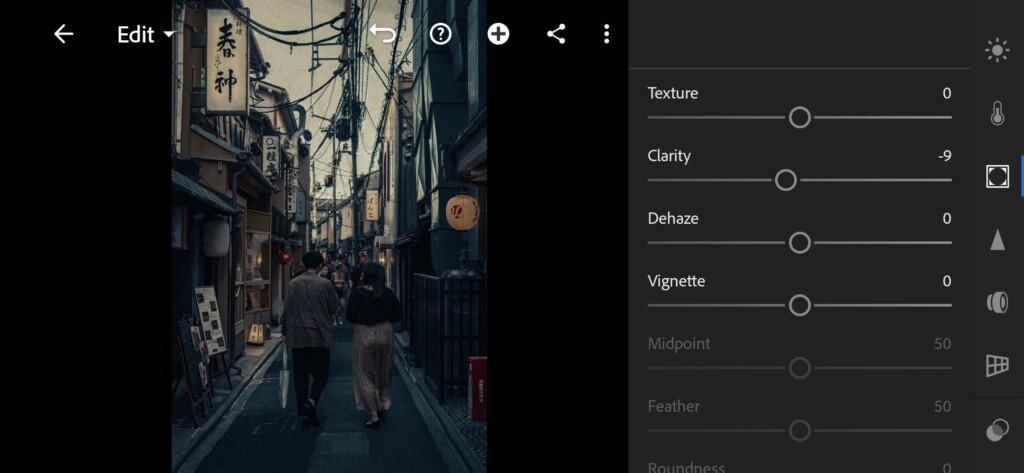
Task: Click the Dehaze slider handle
Action: coord(799,243)
